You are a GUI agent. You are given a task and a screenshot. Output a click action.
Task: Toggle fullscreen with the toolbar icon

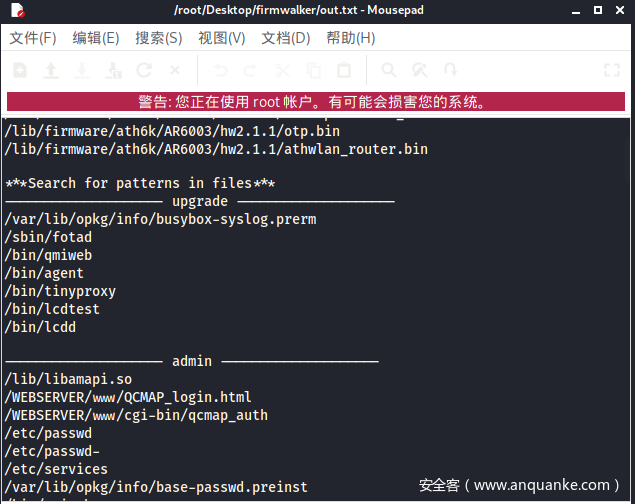coord(612,71)
